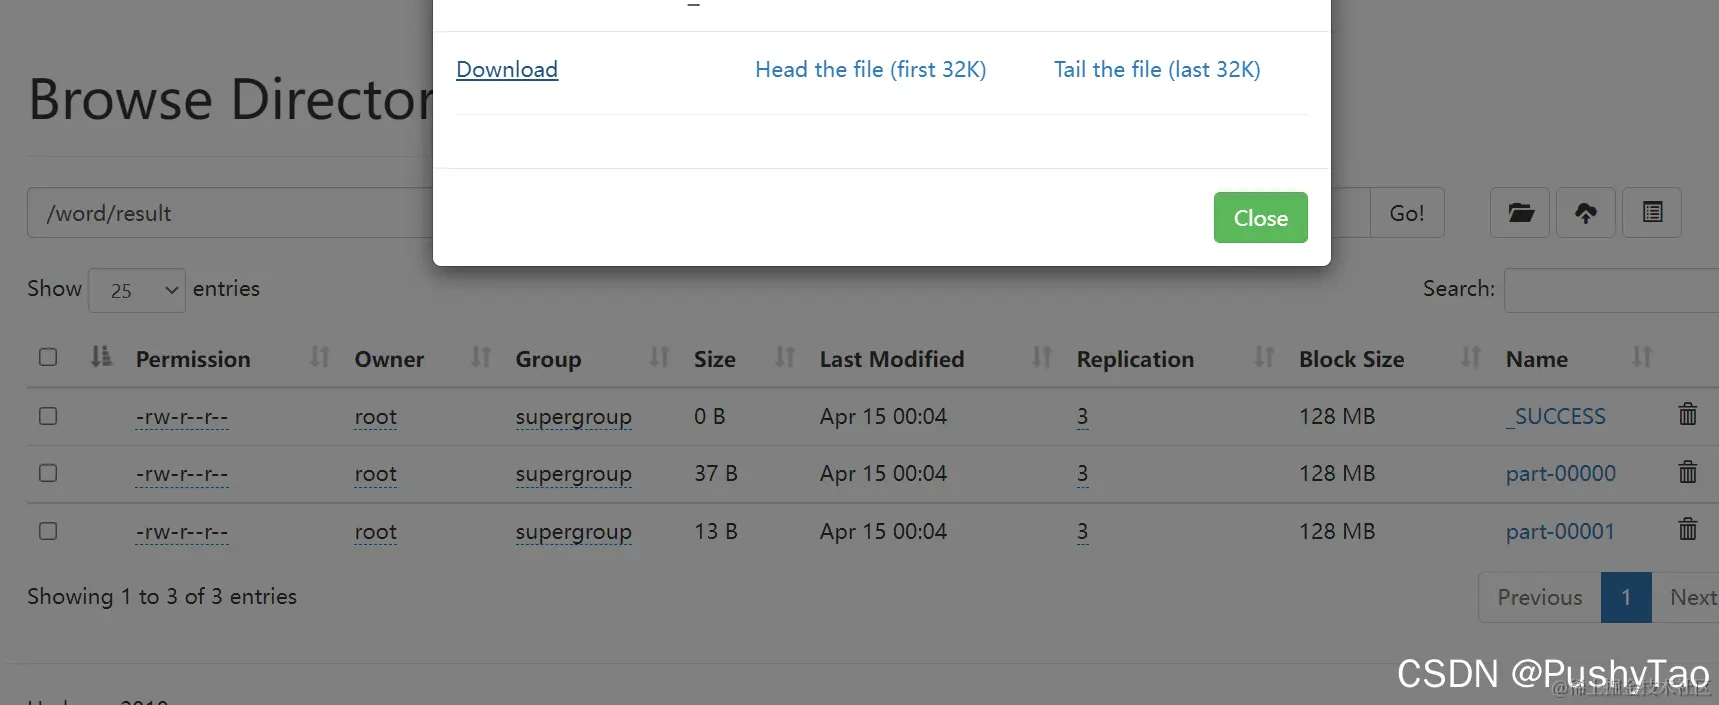Screen dimensions: 1719x705
Task: Click 'Showing 1 to 3 of 3 entries'
Action: [x=162, y=597]
